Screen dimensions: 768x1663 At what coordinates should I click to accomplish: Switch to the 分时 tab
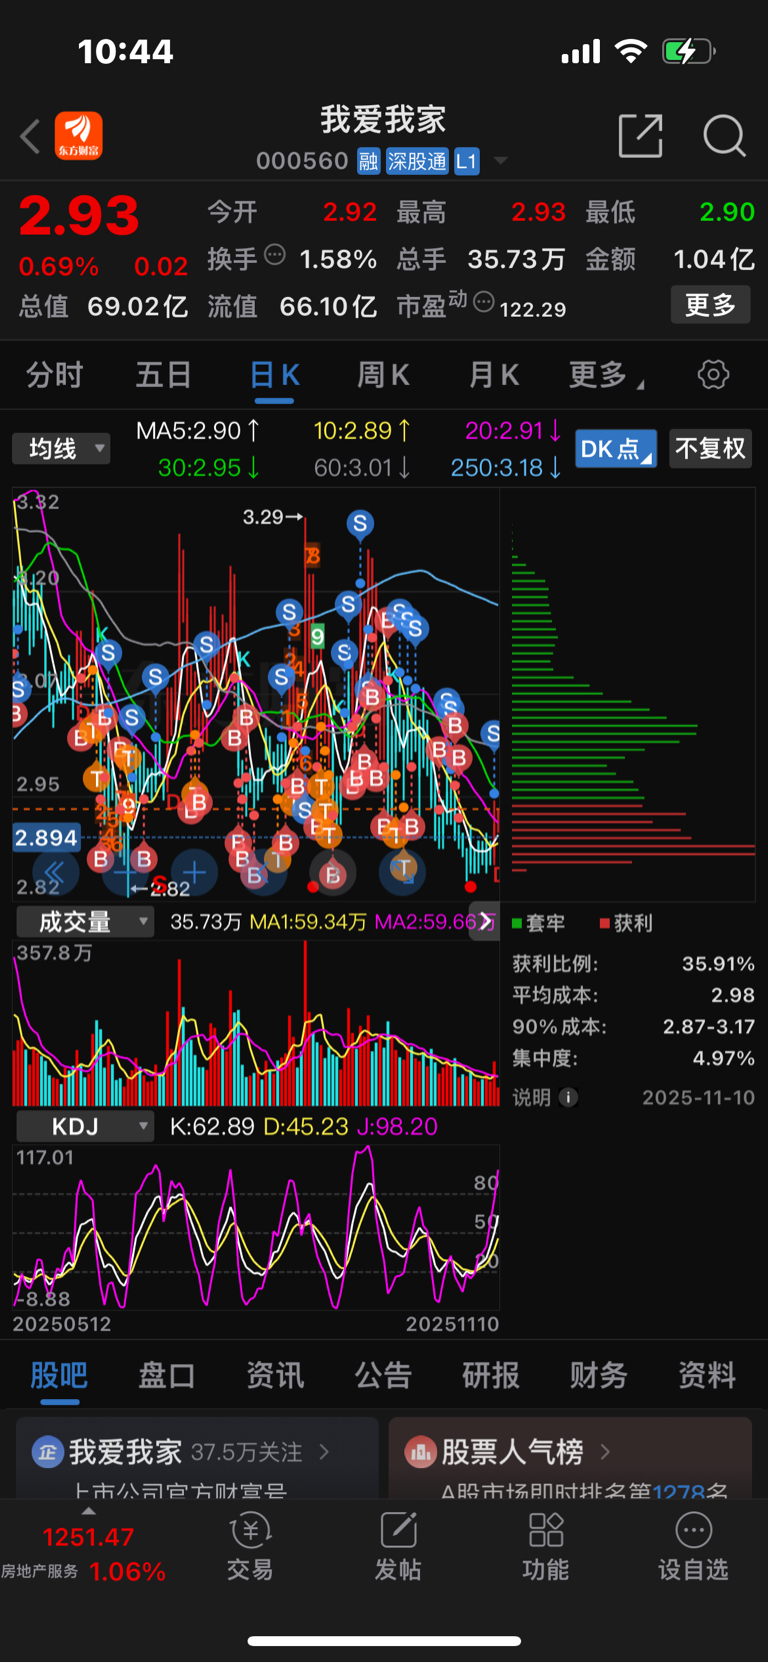tap(54, 375)
